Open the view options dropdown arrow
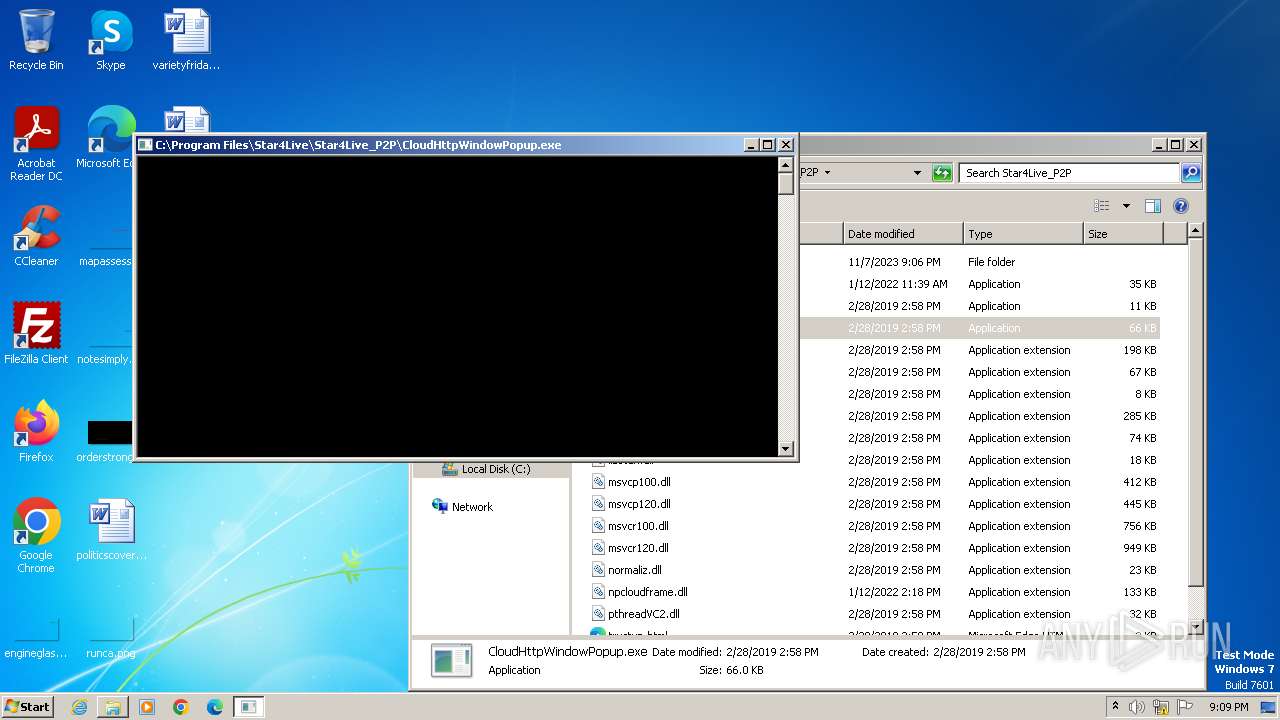This screenshot has width=1280, height=720. [1126, 206]
